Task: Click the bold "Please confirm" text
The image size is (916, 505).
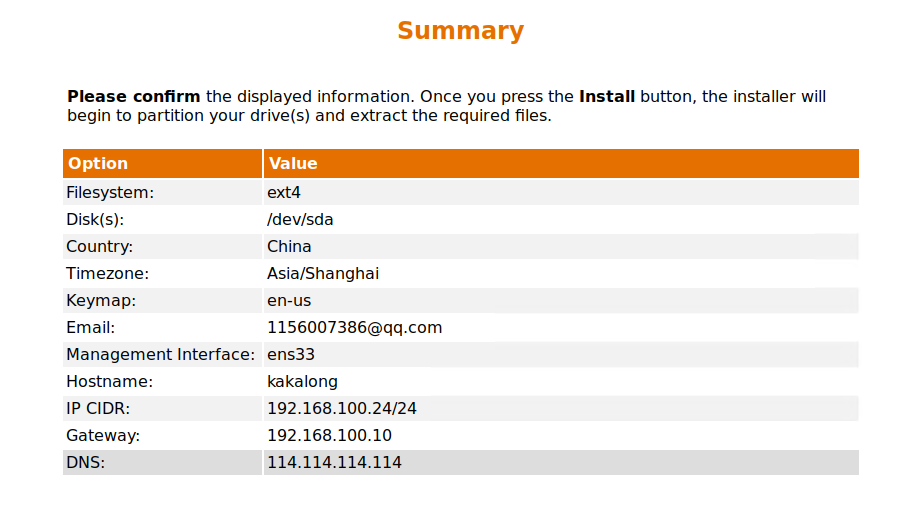Action: pos(134,97)
